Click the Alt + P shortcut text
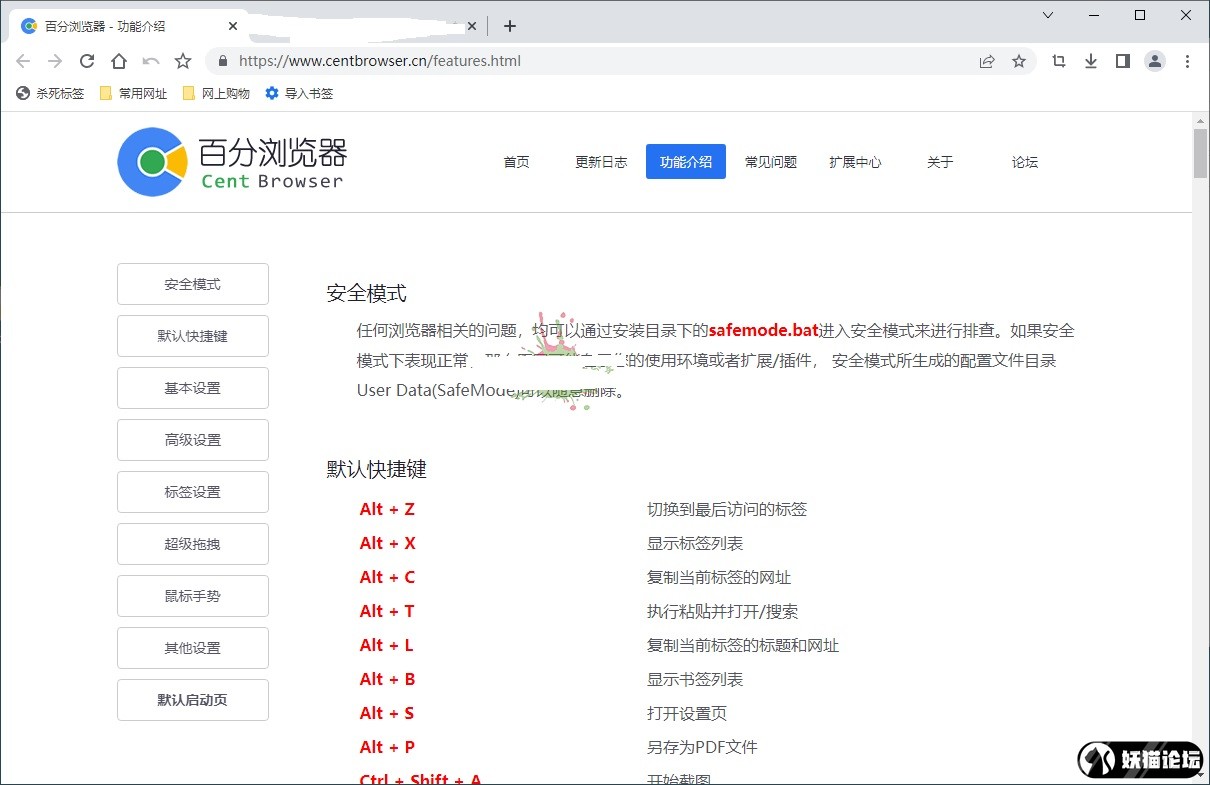Image resolution: width=1210 pixels, height=785 pixels. [x=388, y=747]
